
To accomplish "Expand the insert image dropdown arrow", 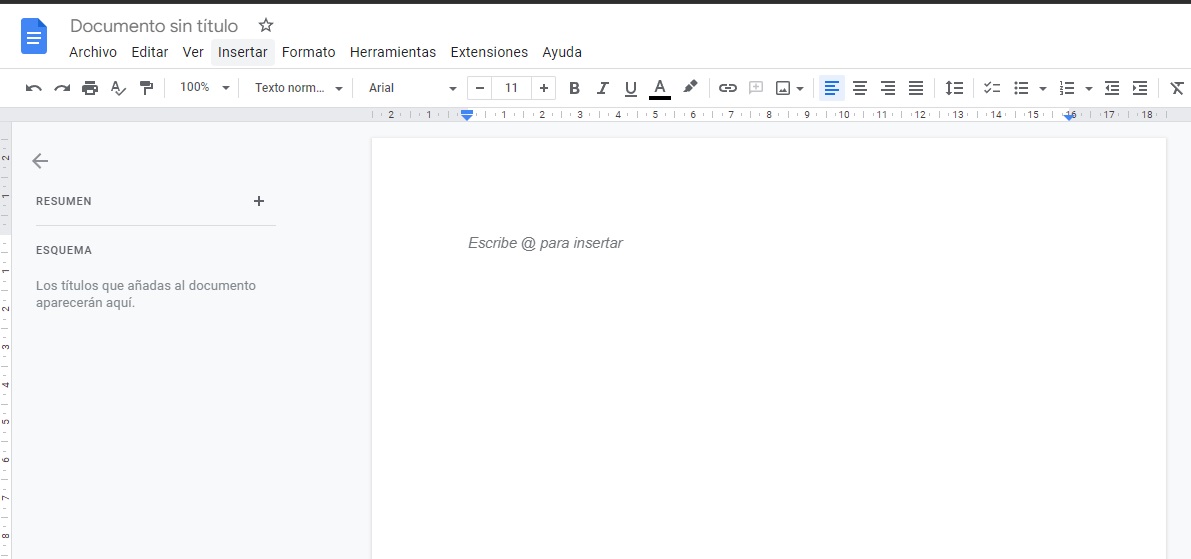I will click(x=800, y=89).
